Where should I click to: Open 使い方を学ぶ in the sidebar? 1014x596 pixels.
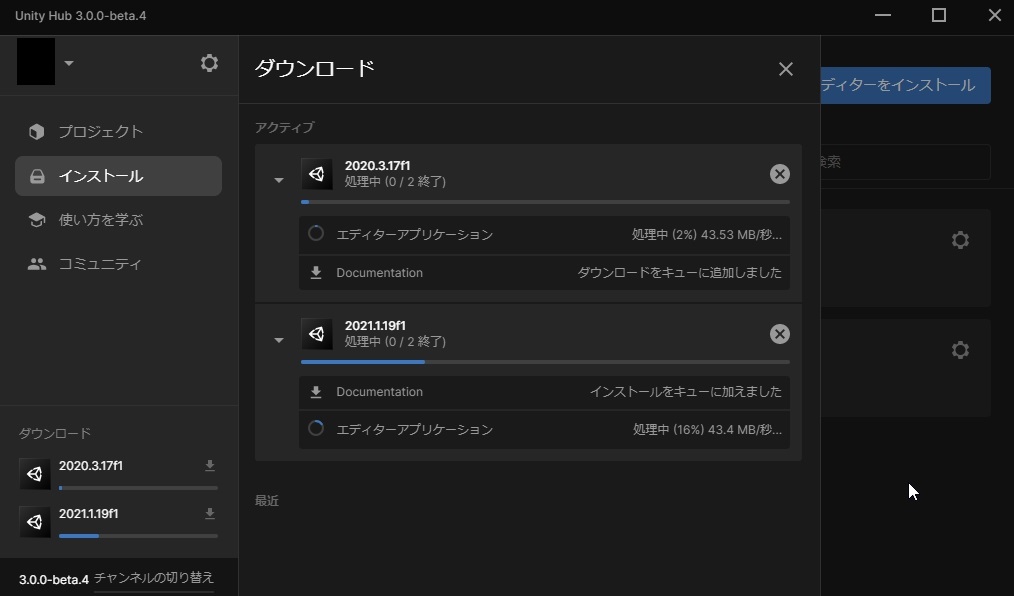point(118,220)
